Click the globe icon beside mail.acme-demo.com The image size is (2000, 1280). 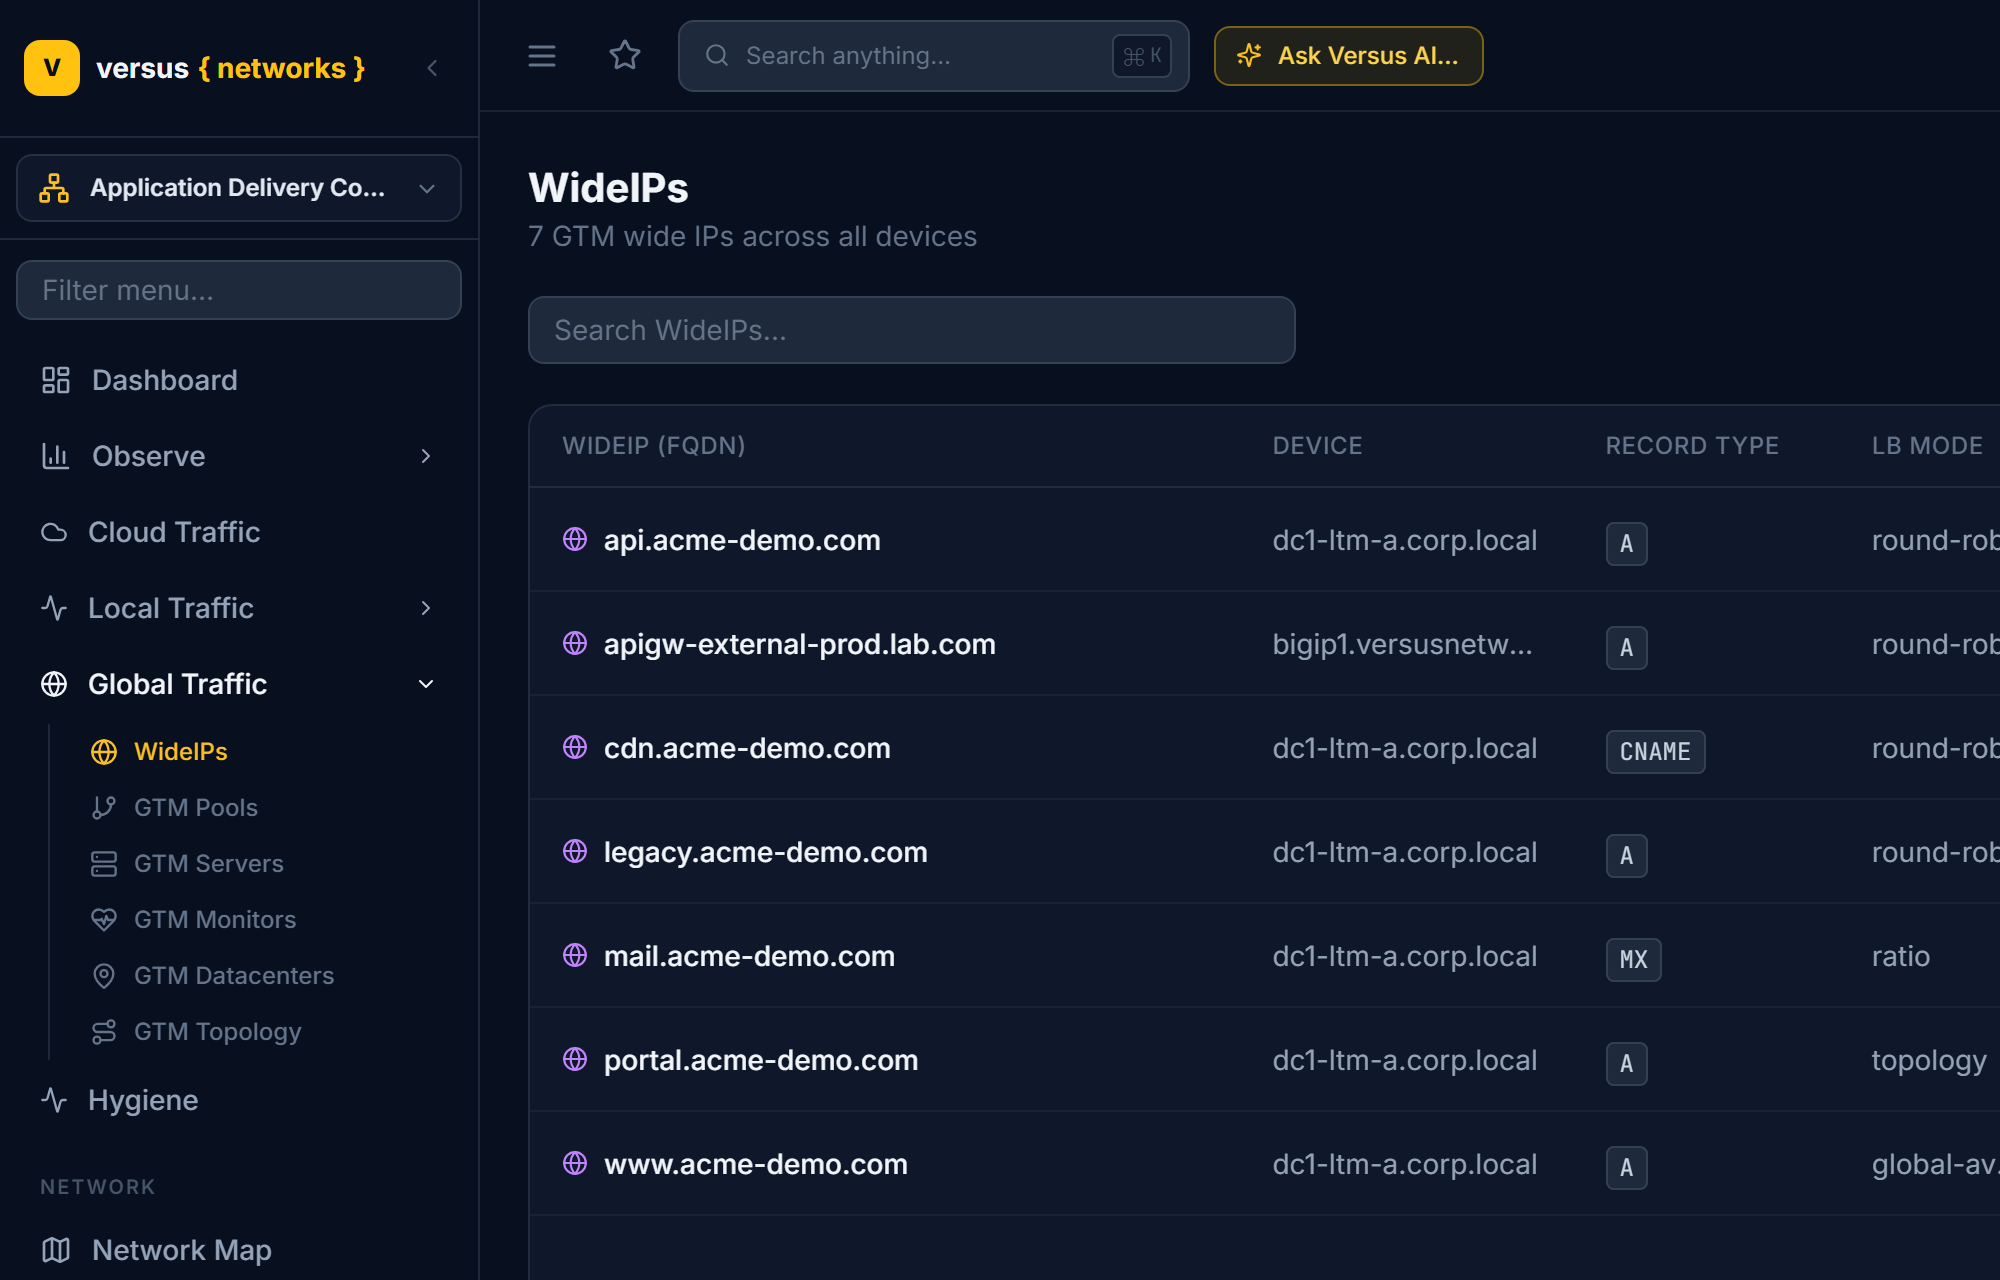(x=575, y=955)
